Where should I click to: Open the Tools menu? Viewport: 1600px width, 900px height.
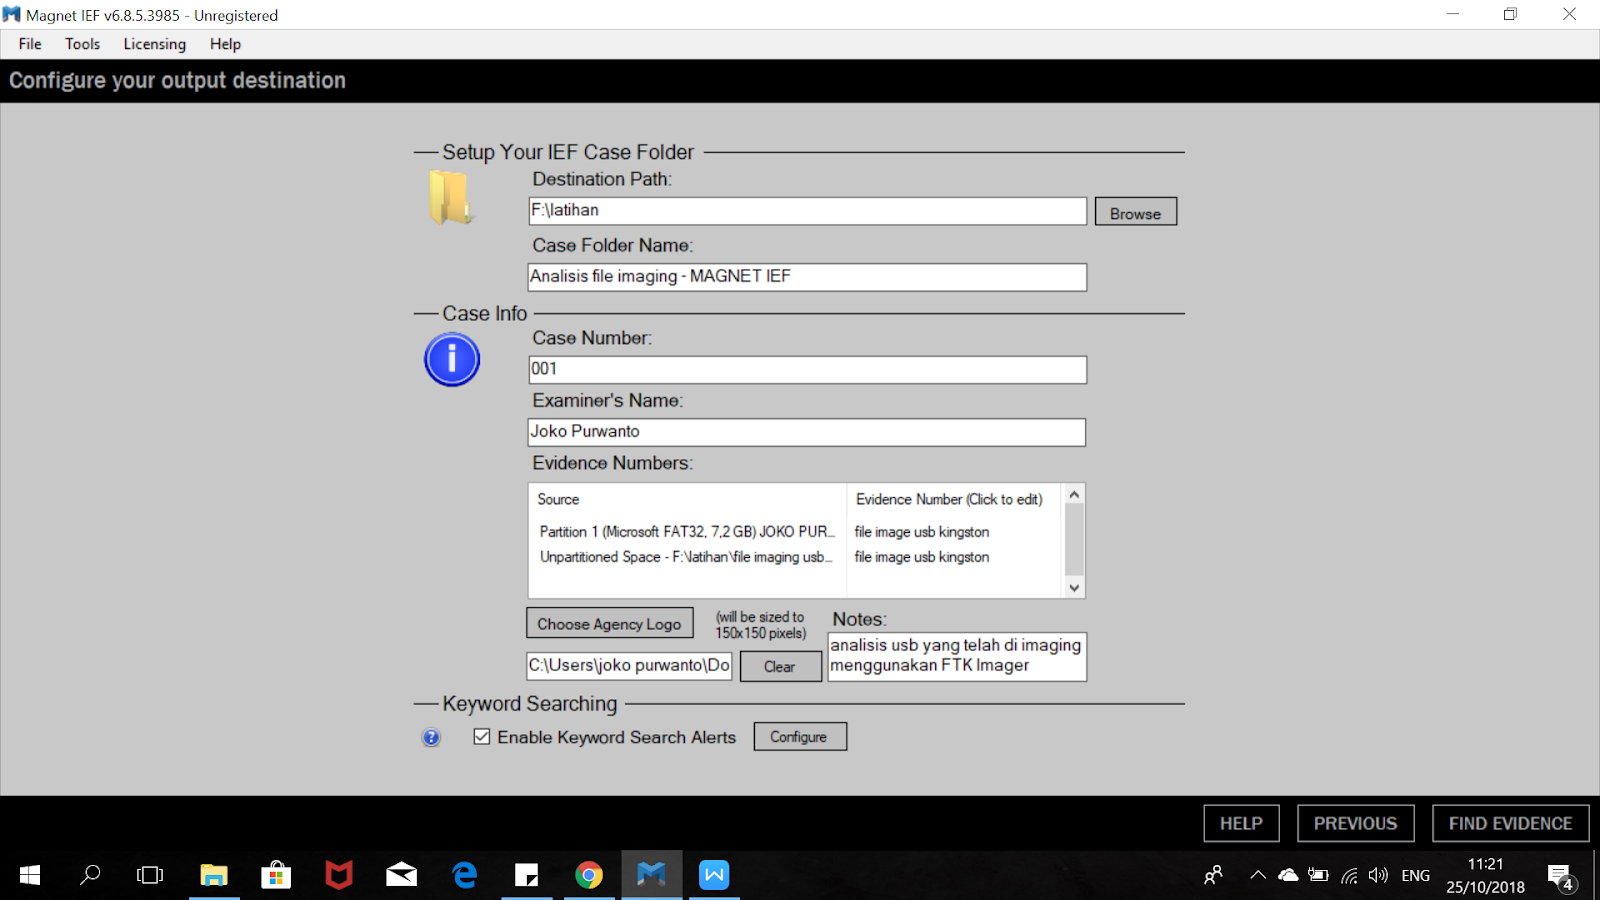(83, 44)
